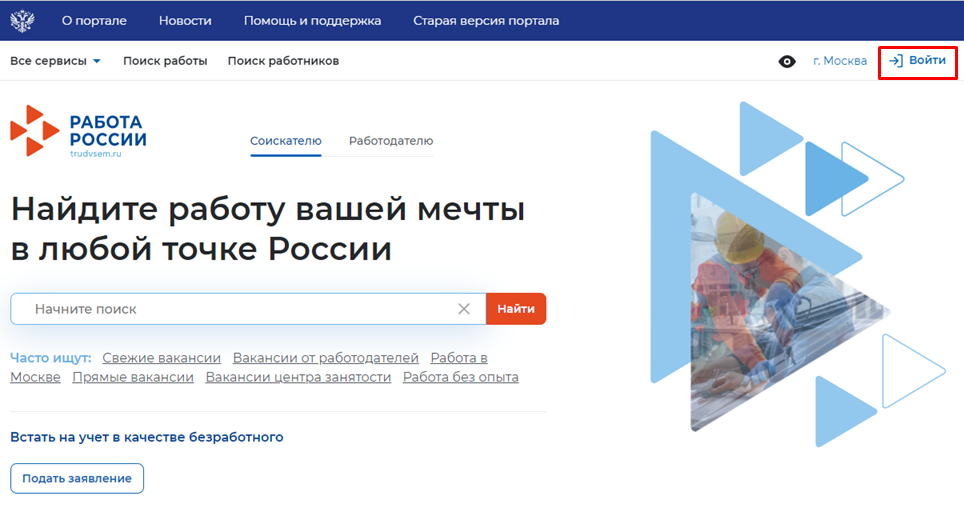Click the Все сервисы caret arrow
Screen dimensions: 964x512
coord(97,61)
